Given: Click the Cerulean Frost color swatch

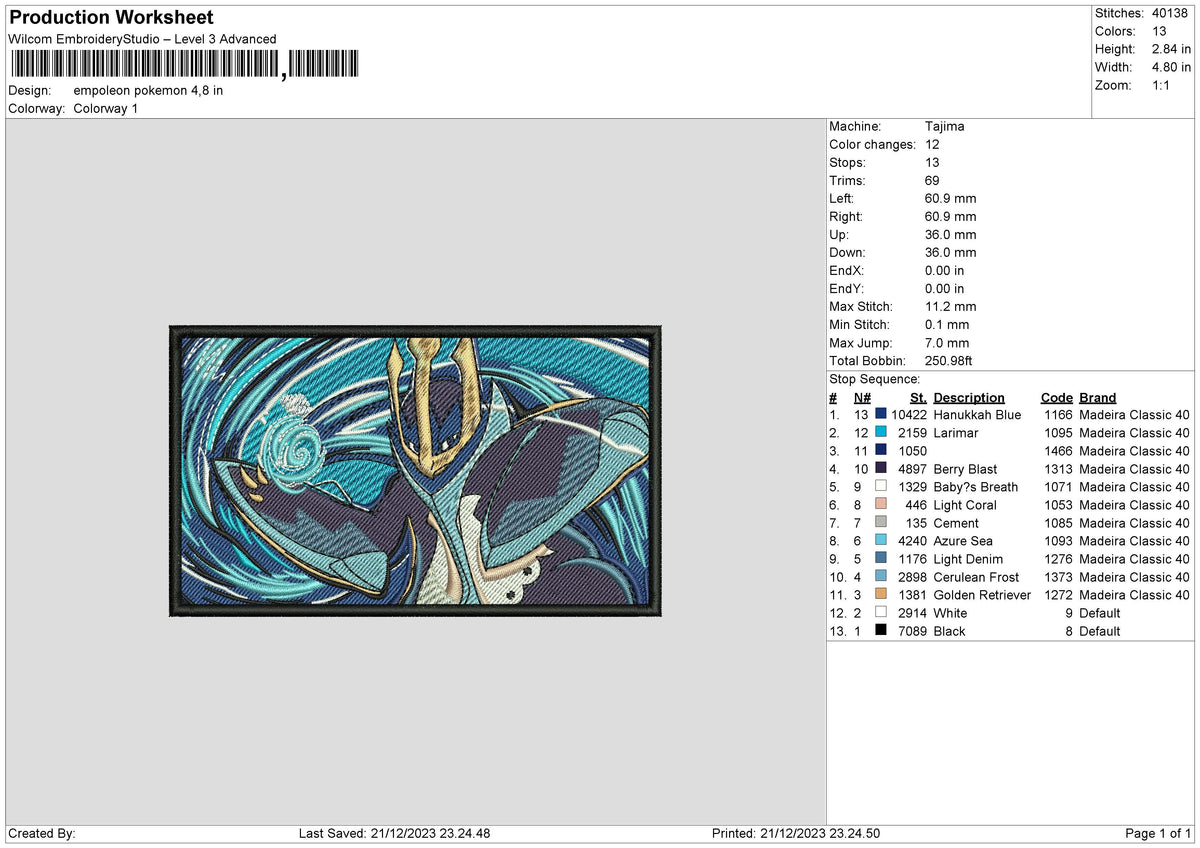Looking at the screenshot, I should pyautogui.click(x=880, y=577).
